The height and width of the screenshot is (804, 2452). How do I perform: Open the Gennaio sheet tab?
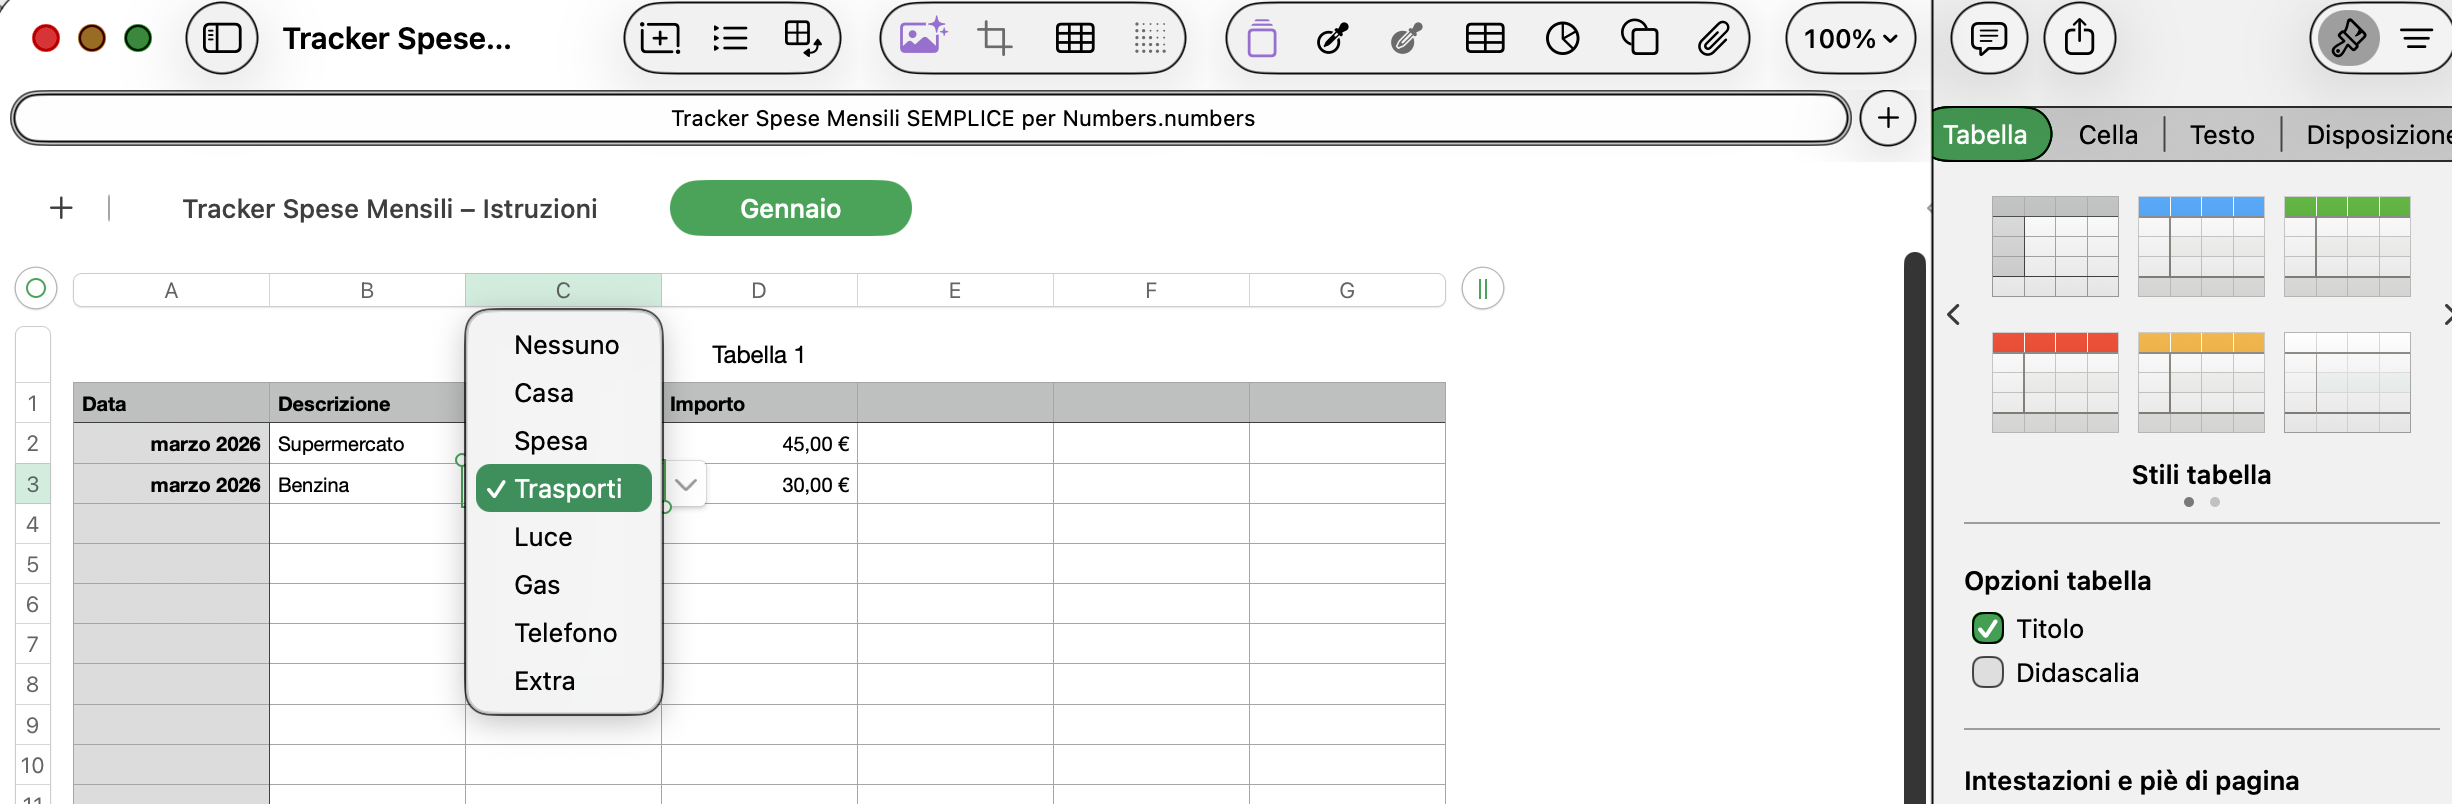tap(790, 208)
